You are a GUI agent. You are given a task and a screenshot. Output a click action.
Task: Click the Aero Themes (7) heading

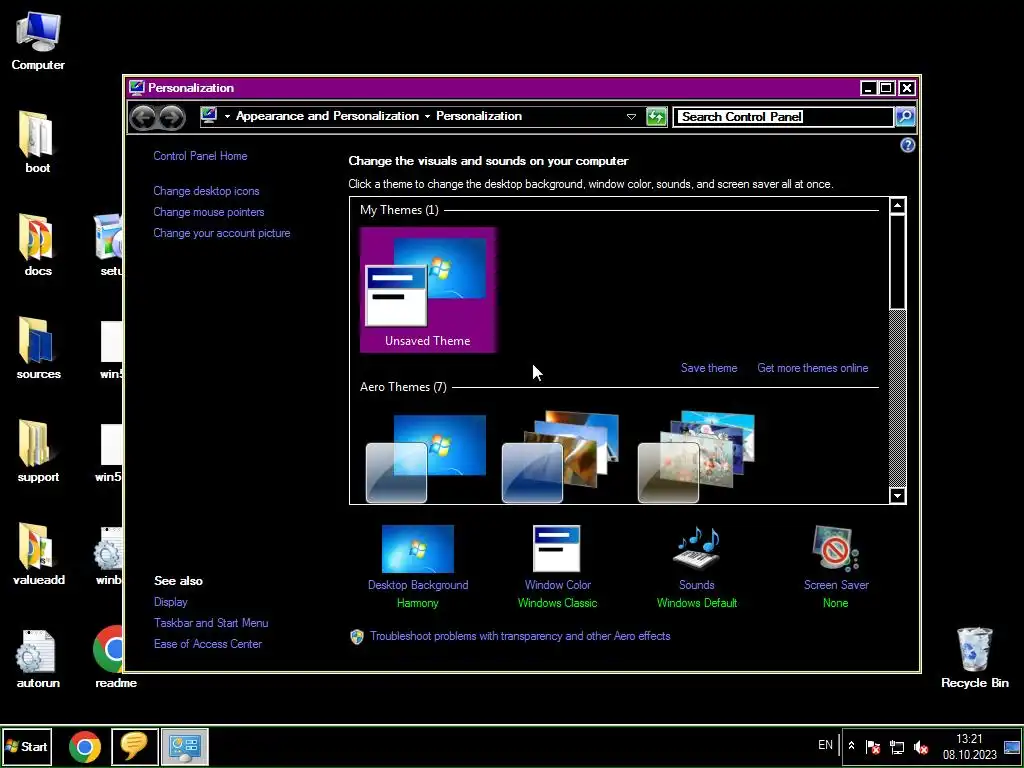[x=403, y=387]
